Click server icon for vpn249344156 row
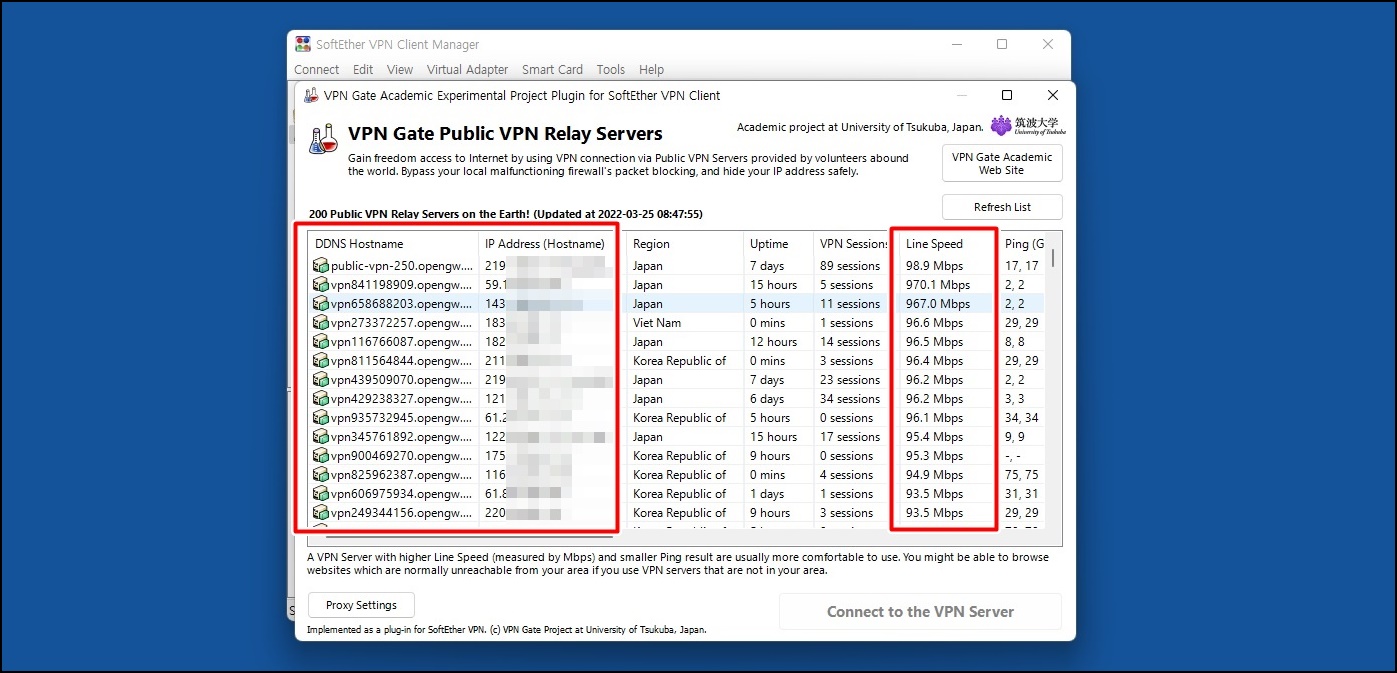The height and width of the screenshot is (673, 1397). click(x=321, y=513)
